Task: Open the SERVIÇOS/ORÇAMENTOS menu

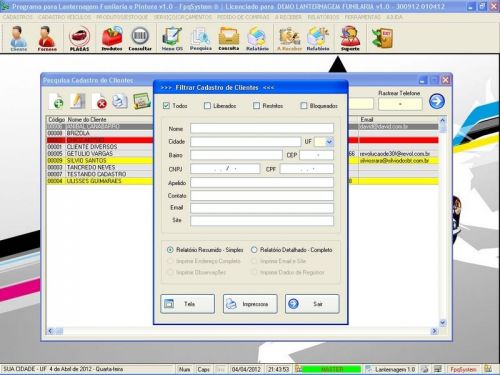Action: pos(182,17)
